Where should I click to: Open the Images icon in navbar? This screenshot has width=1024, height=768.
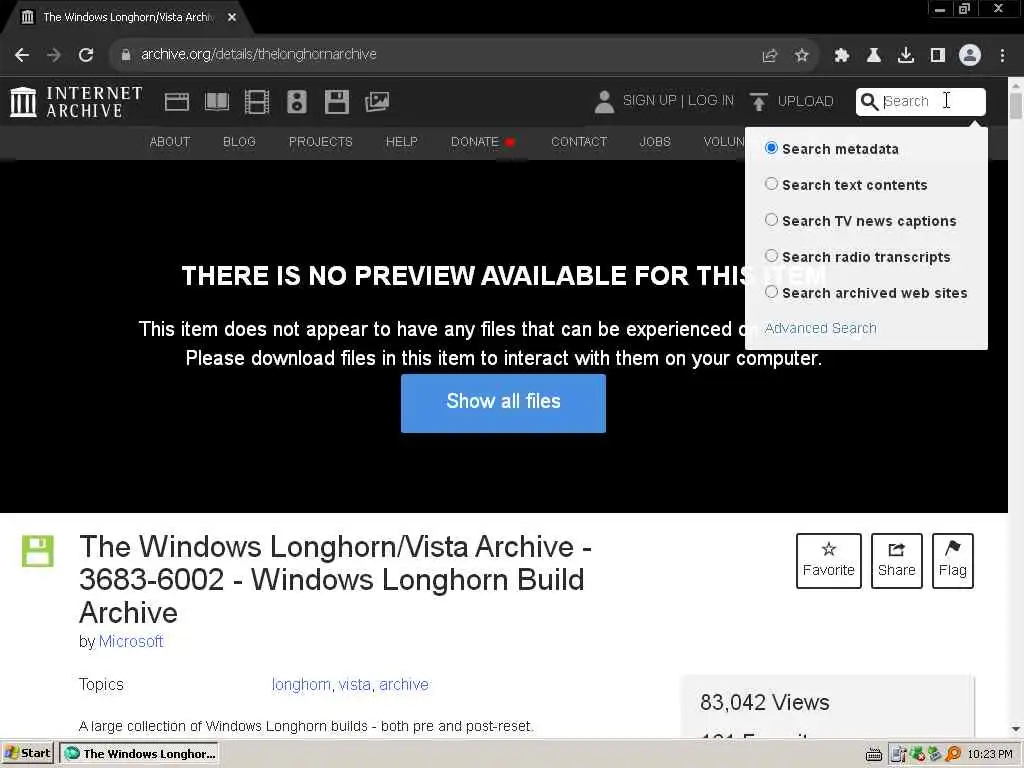tap(377, 102)
